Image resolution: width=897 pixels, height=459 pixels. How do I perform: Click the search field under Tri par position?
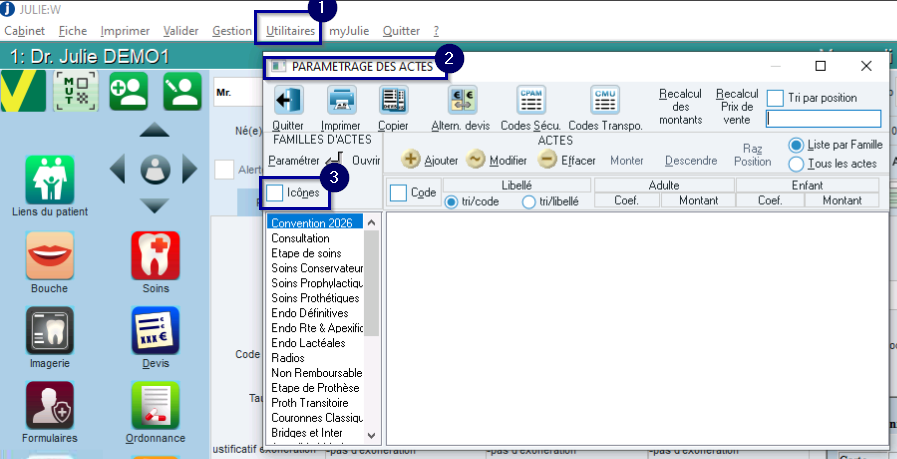(x=823, y=118)
